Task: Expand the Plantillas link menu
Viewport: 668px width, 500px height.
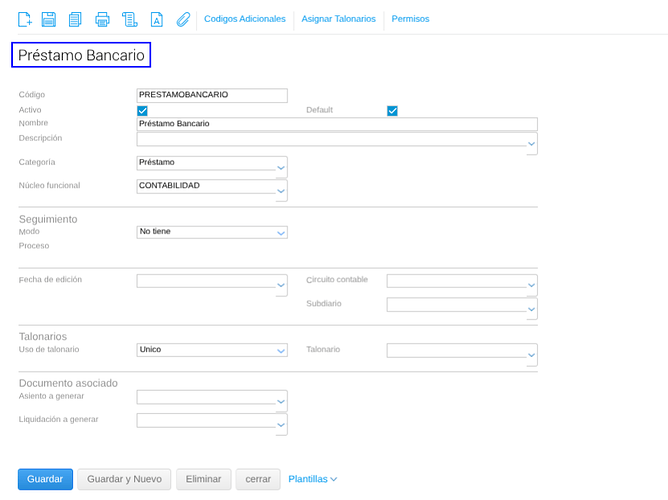Action: click(312, 479)
